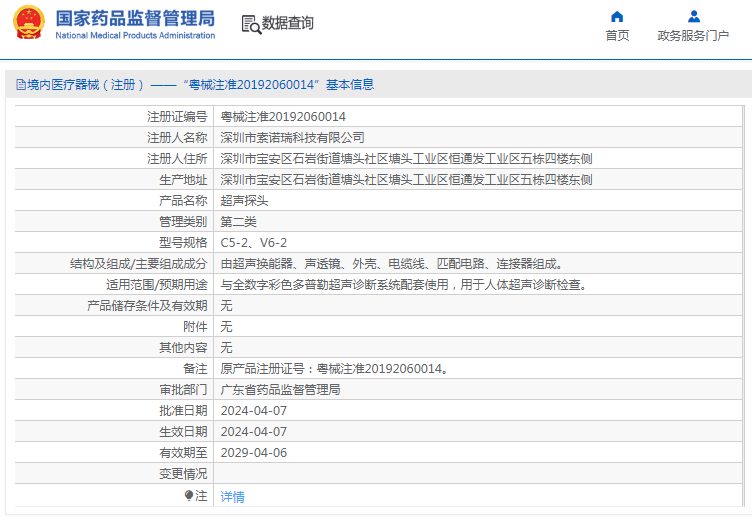Click the 注册人住所 label
752x520 pixels.
click(x=177, y=159)
